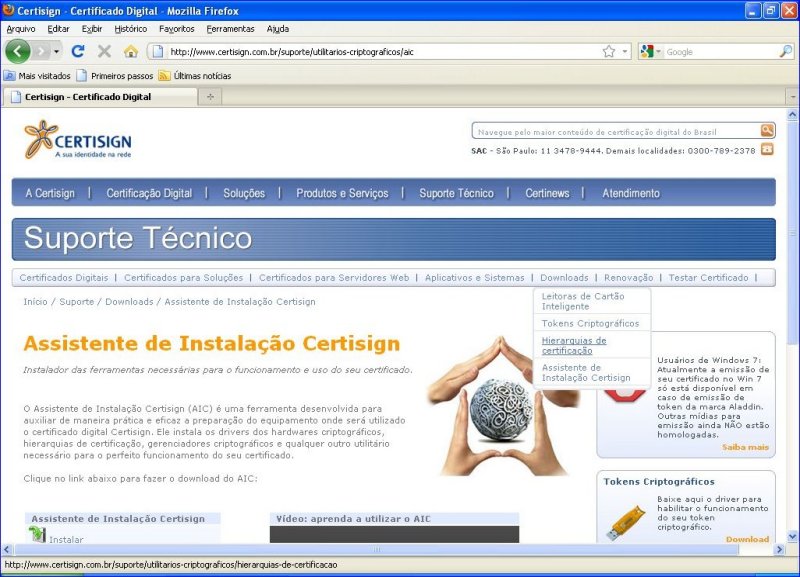Click Aplicativos e Sistemas submenu link
Image resolution: width=800 pixels, height=577 pixels.
(x=474, y=278)
